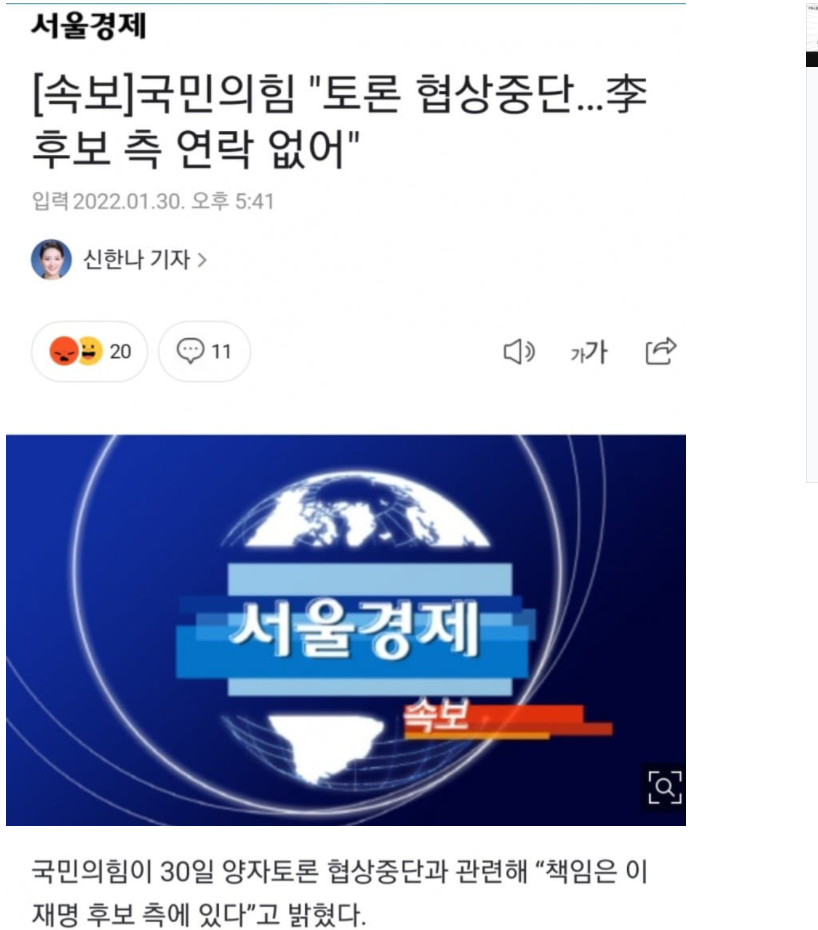Expand reporter page with the chevron arrow
Screen dimensions: 818x930
202,260
